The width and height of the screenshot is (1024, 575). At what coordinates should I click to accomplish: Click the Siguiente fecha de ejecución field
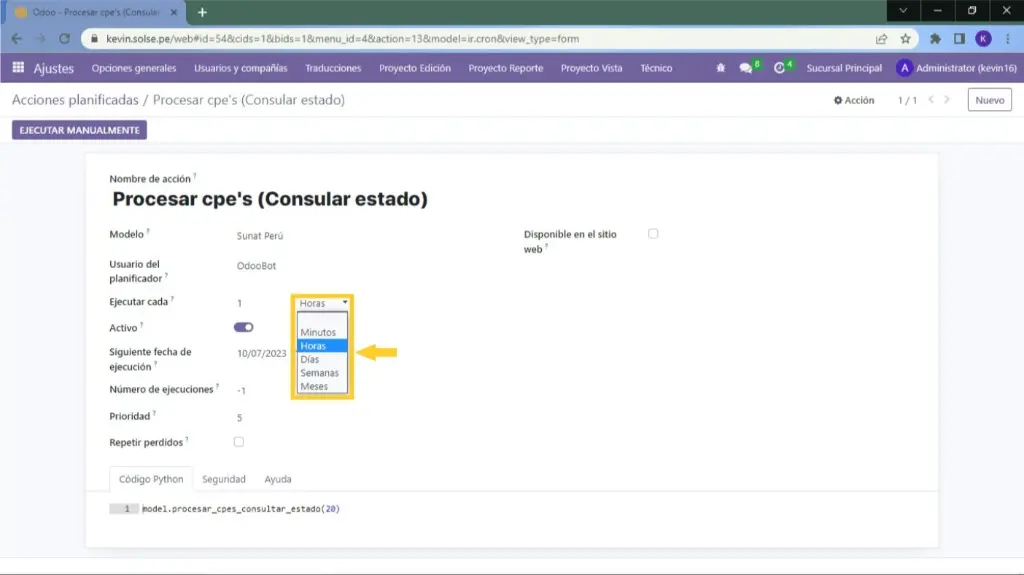[x=262, y=353]
